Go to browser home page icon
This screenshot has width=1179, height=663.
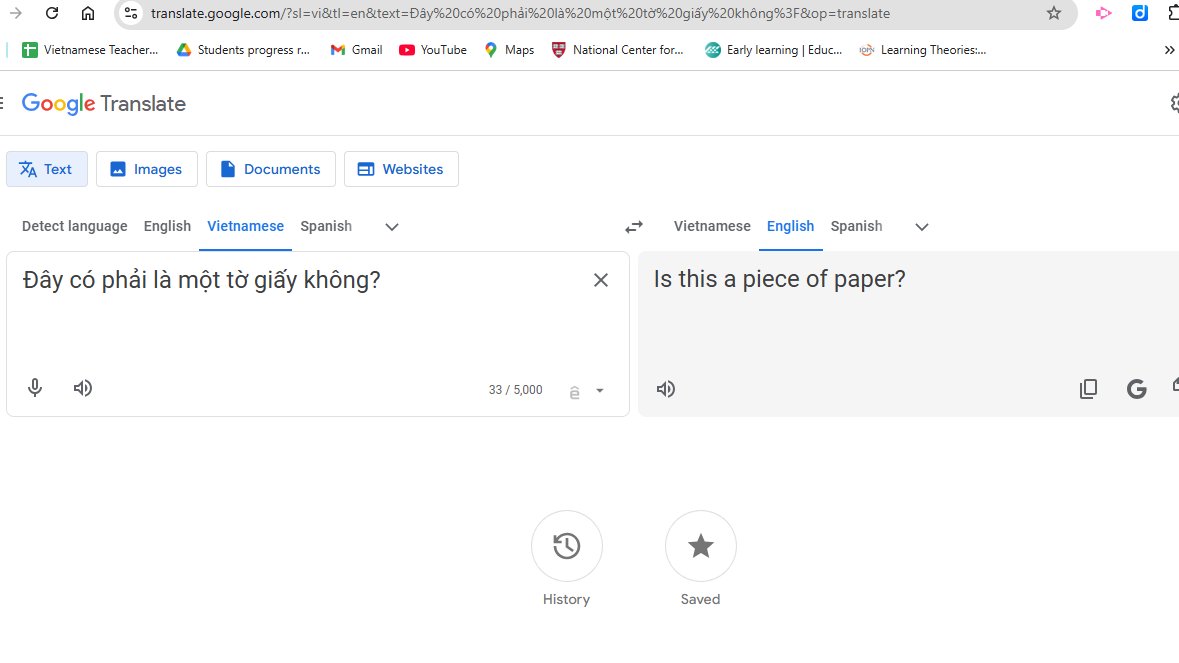coord(88,14)
